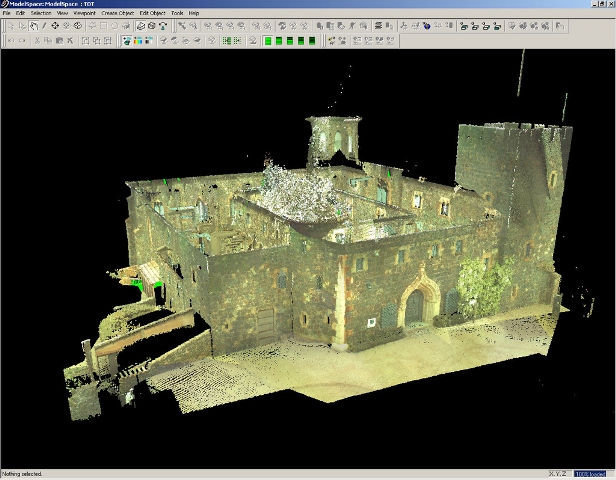The image size is (616, 480).
Task: Click the stacked layers icon in toolbar
Action: [378, 26]
